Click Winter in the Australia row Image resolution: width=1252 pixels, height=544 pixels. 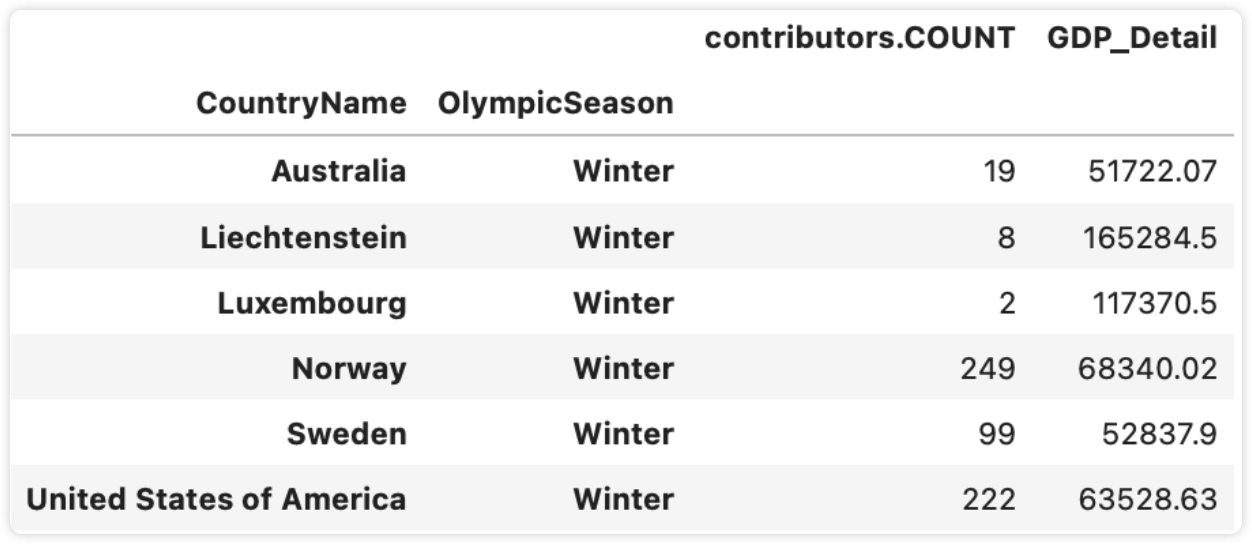[x=624, y=171]
